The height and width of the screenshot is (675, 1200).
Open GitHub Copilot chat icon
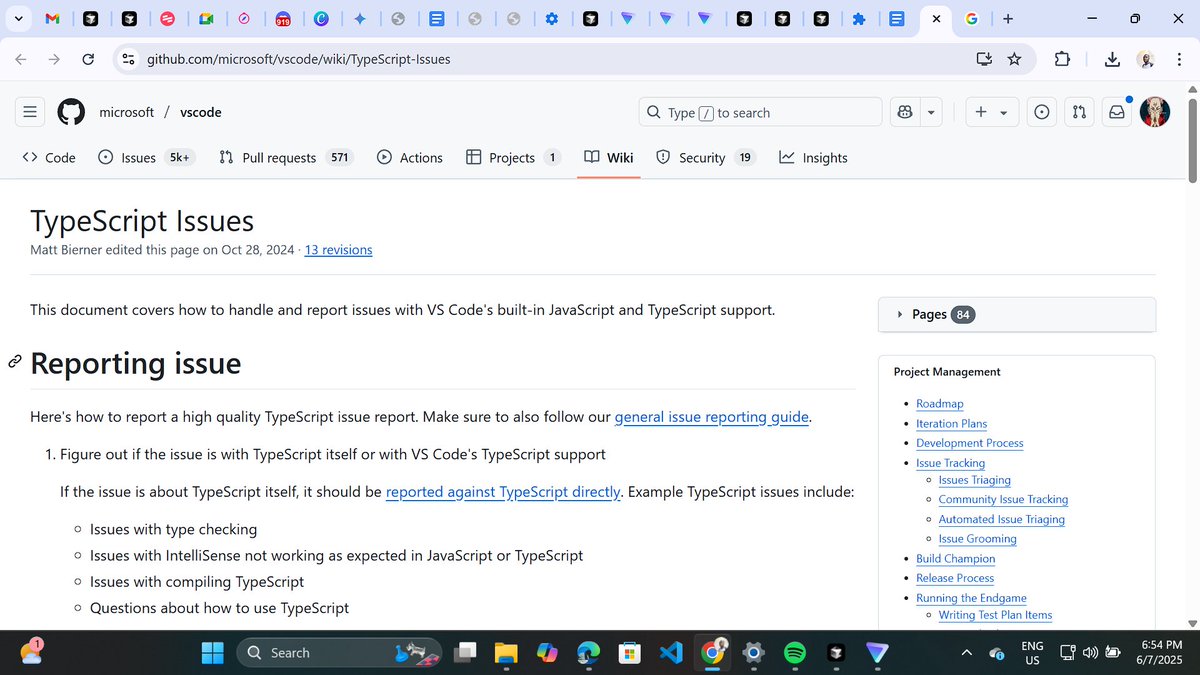[x=905, y=112]
